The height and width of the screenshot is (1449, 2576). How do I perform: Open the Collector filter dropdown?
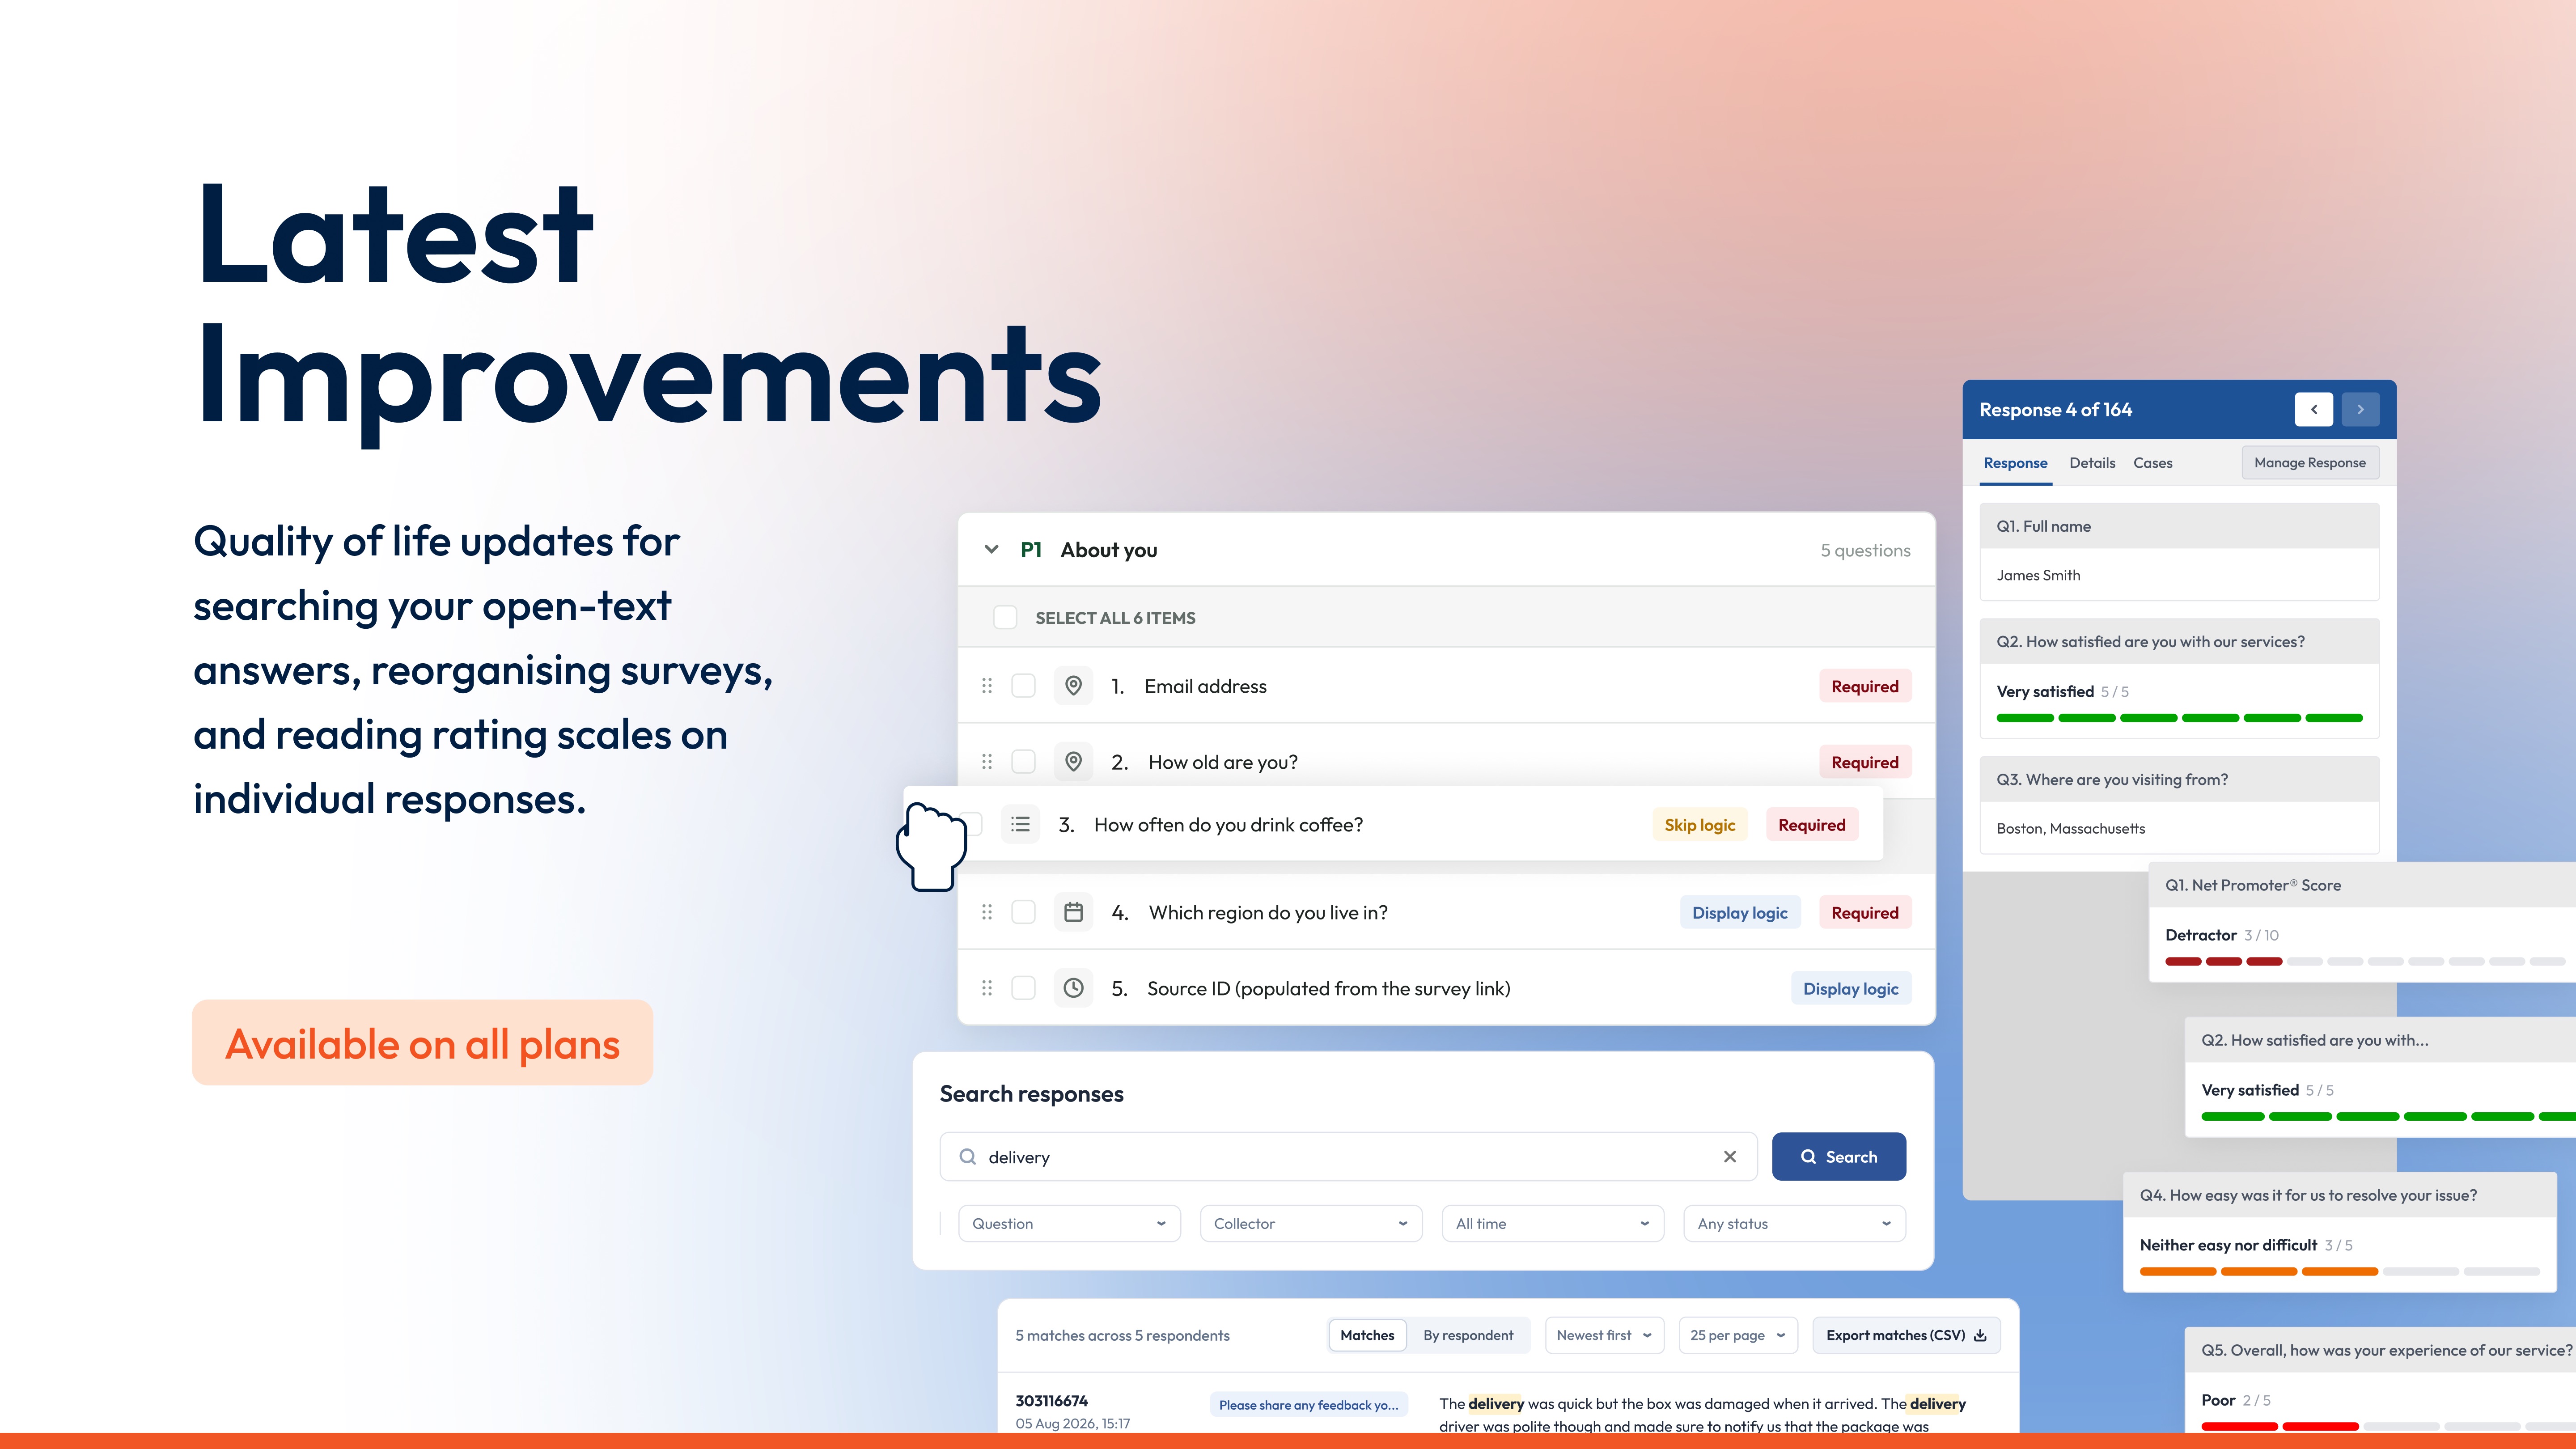tap(1311, 1224)
